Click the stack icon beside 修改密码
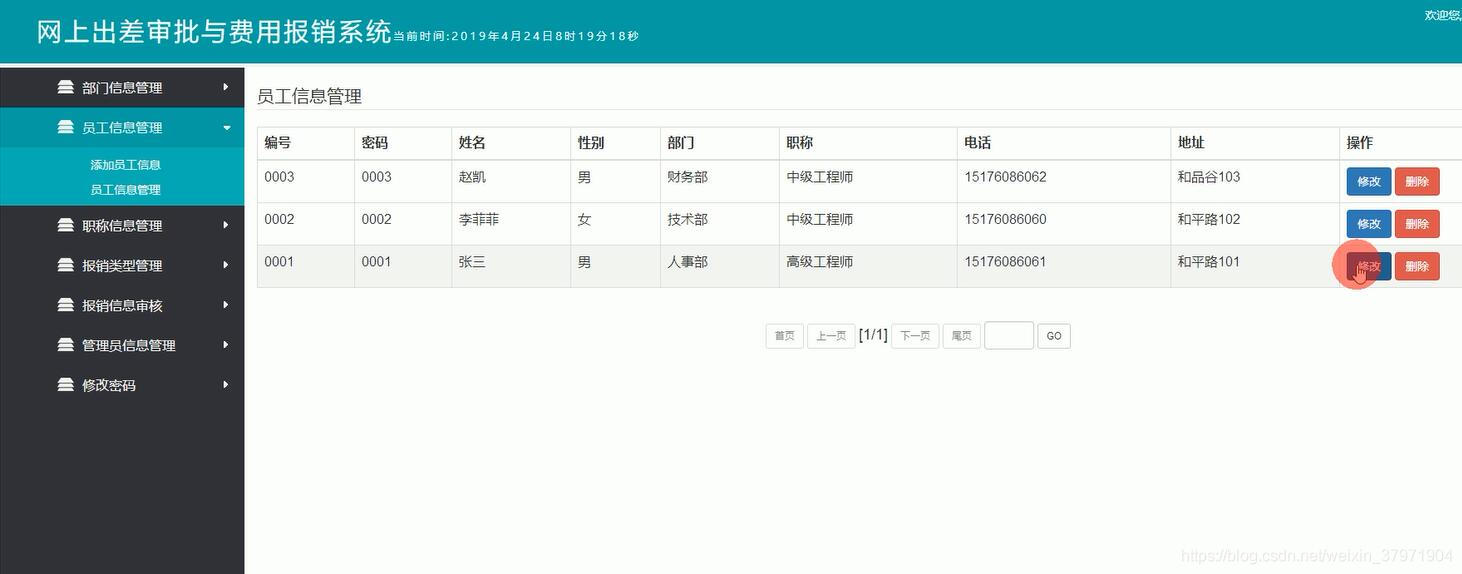The image size is (1462, 574). 66,385
